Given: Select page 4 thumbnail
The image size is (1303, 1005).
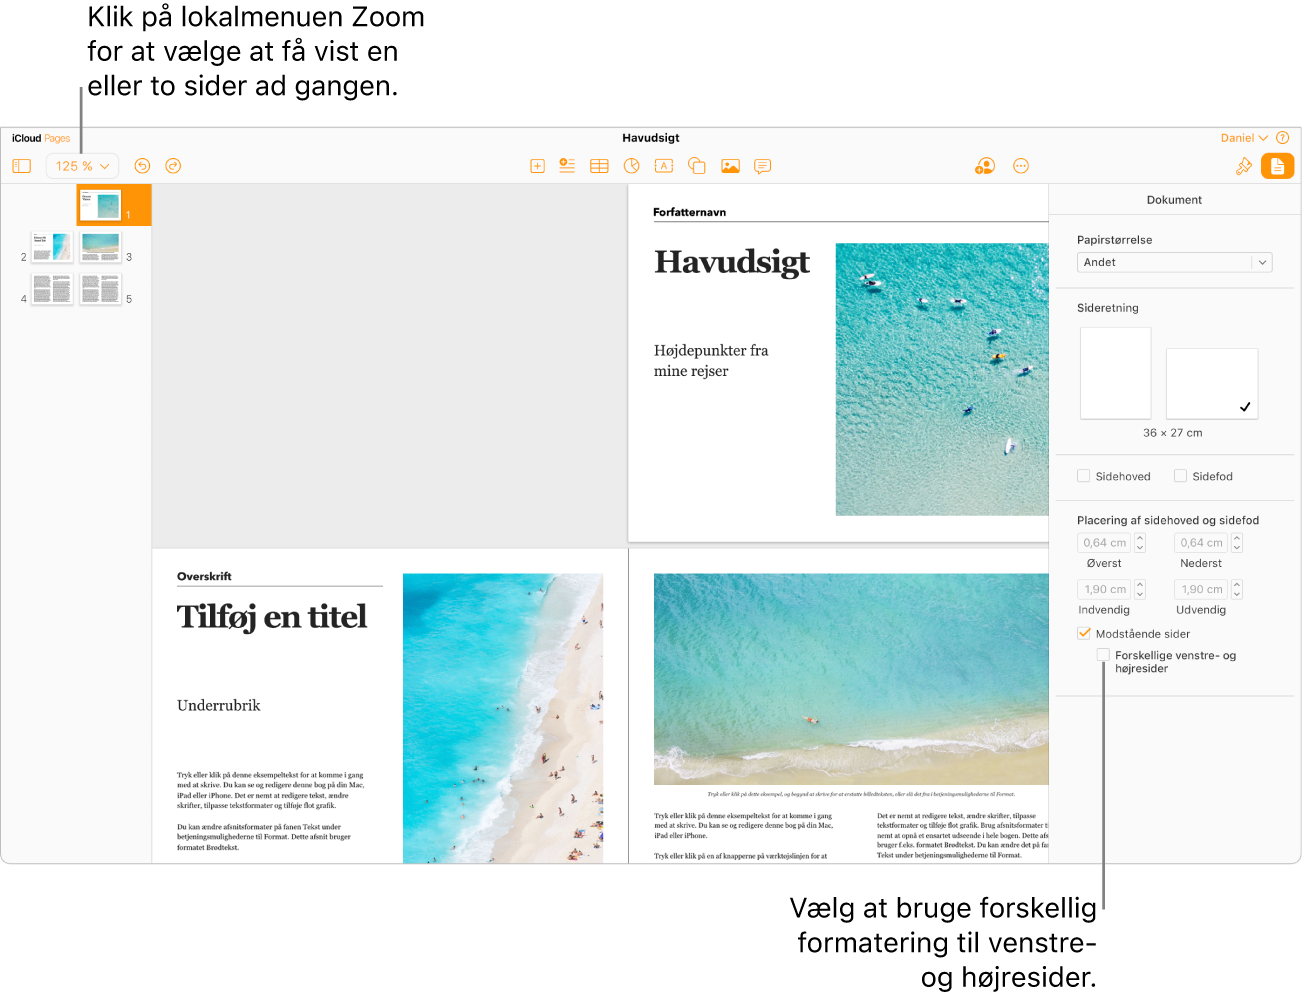Looking at the screenshot, I should (52, 288).
